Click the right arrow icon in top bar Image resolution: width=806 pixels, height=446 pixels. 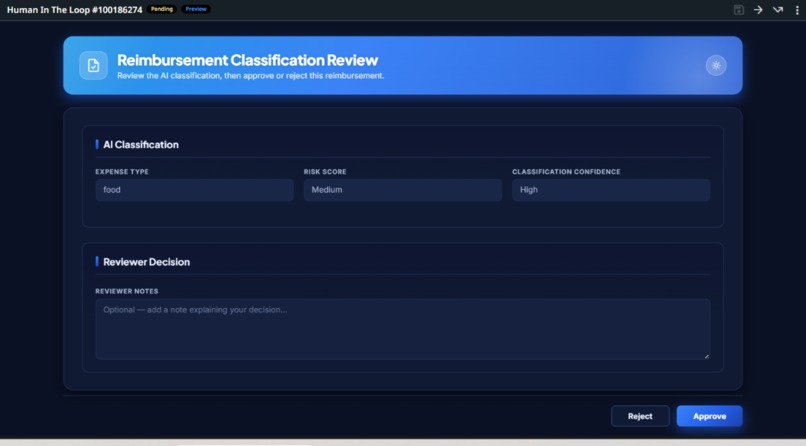tap(758, 10)
